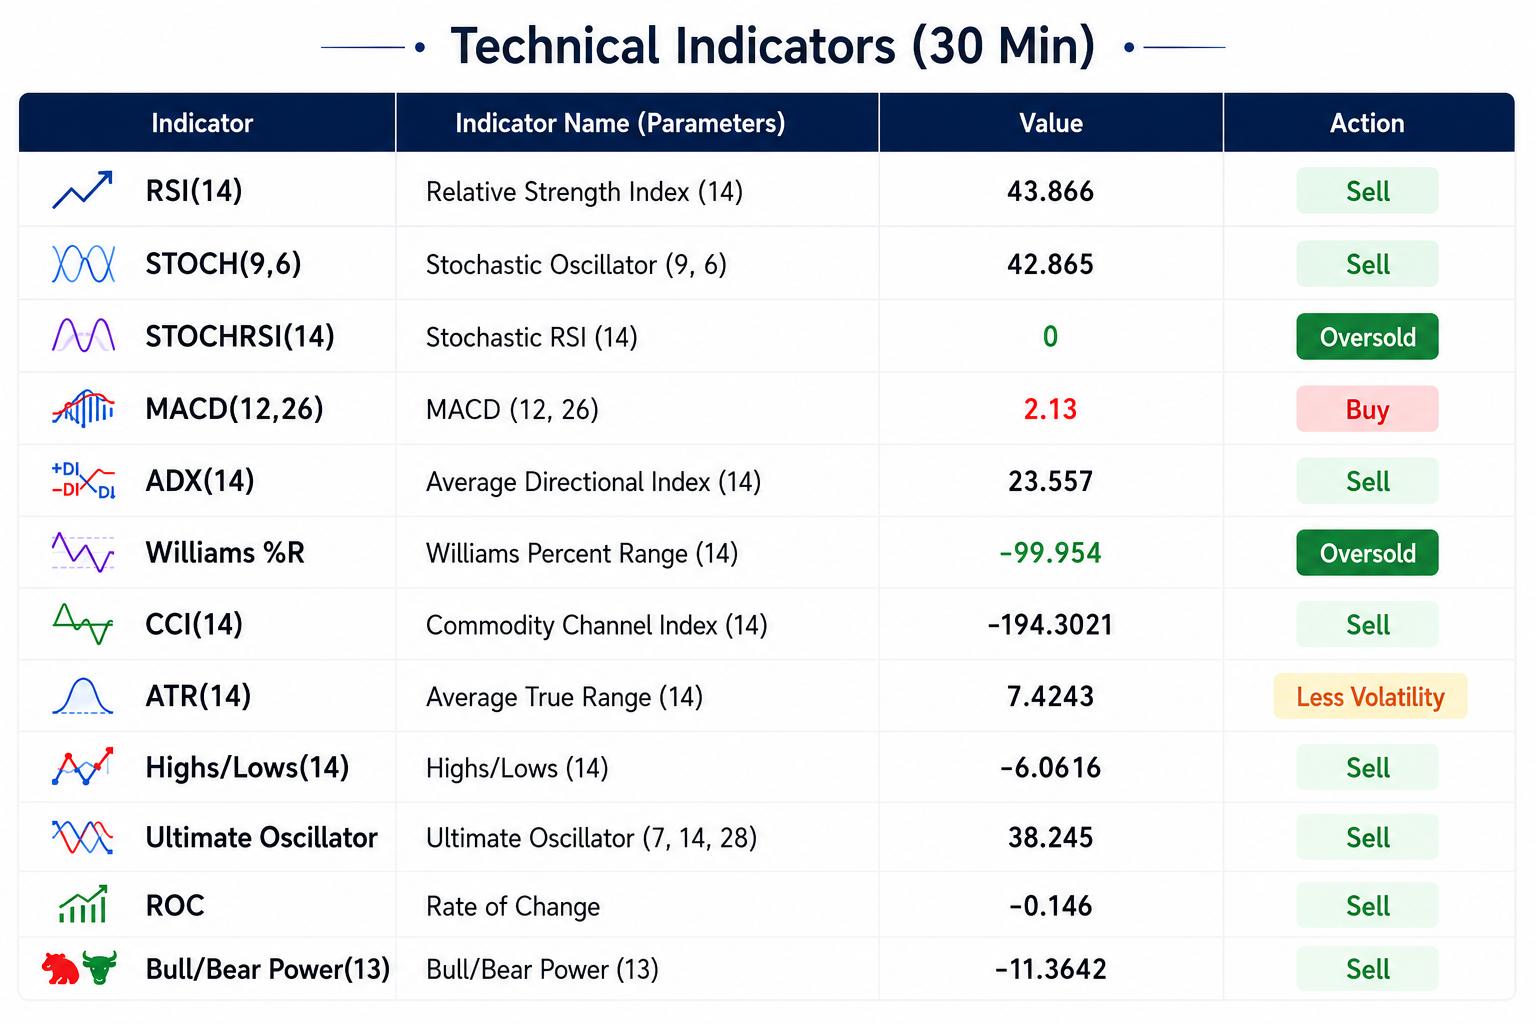
Task: Select the STOCHRSI(14) purple wave icon
Action: 83,336
